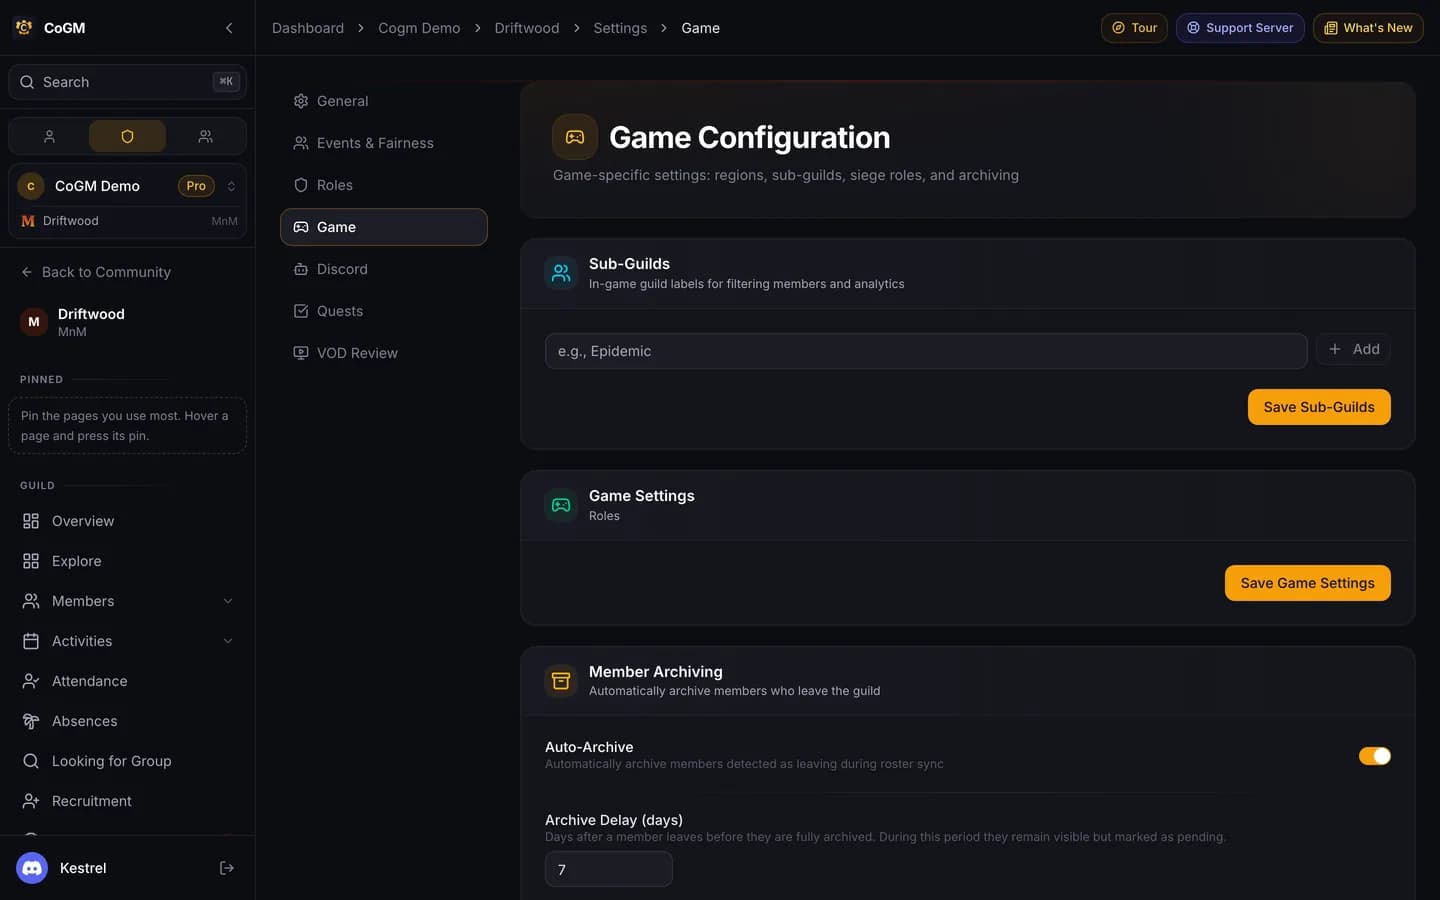Open the General settings tab
This screenshot has height=900, width=1440.
click(x=384, y=101)
